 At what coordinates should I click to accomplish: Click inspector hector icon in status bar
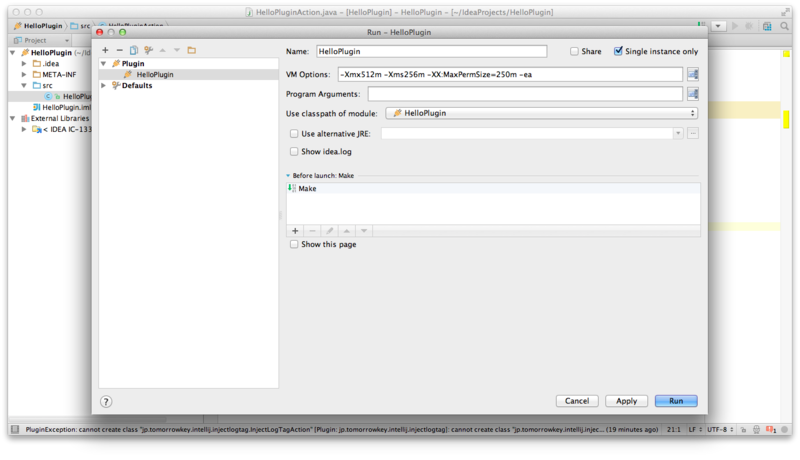pos(757,429)
